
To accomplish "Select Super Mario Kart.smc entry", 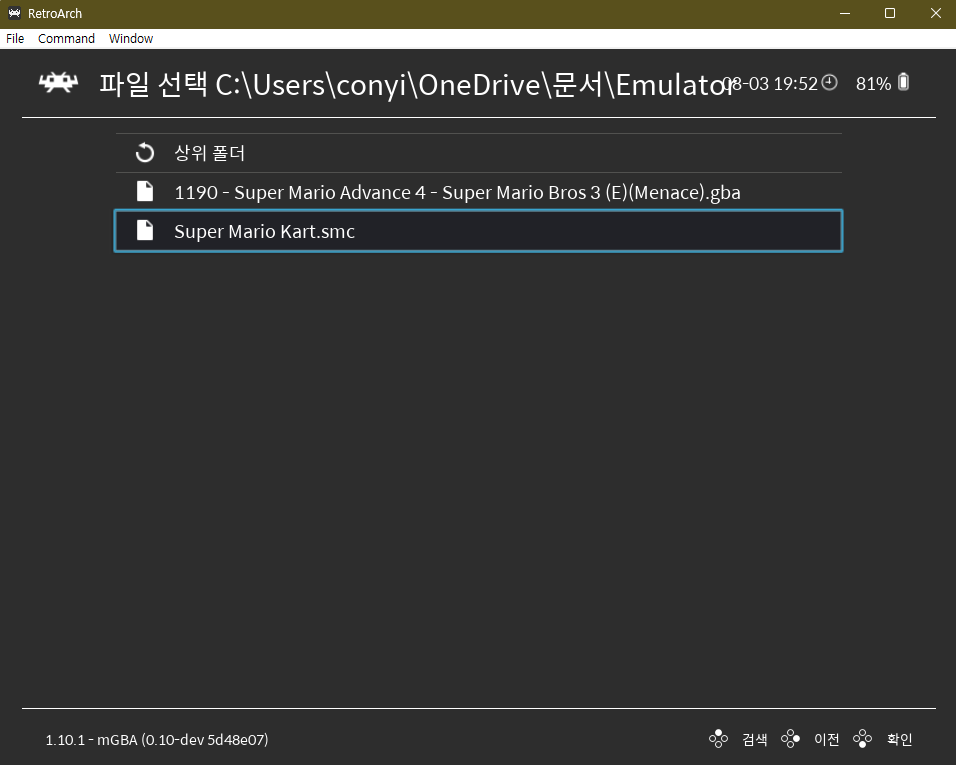I will (x=479, y=231).
